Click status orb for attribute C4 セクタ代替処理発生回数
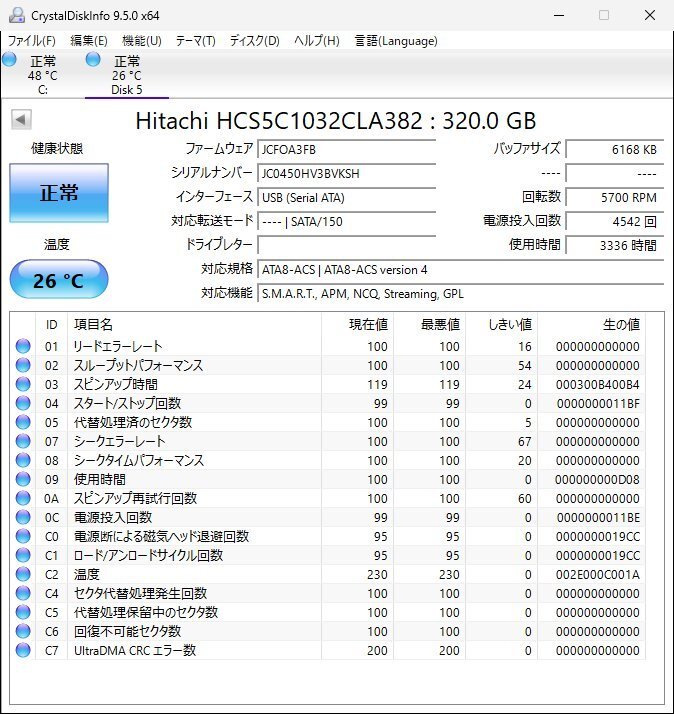 pyautogui.click(x=23, y=593)
